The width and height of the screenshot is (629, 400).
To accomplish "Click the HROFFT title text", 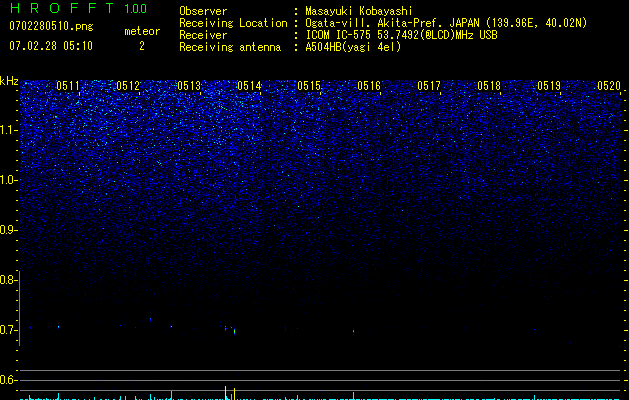I will pos(62,8).
